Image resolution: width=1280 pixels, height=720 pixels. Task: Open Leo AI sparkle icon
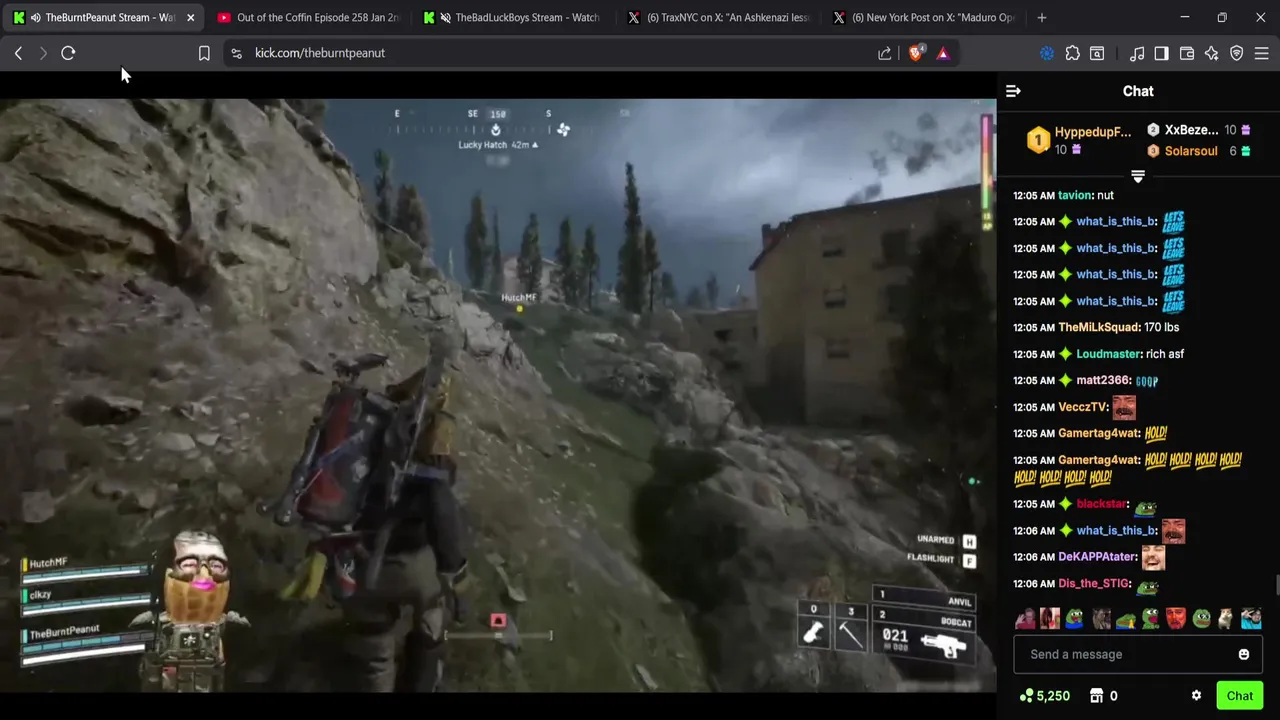(x=1212, y=53)
